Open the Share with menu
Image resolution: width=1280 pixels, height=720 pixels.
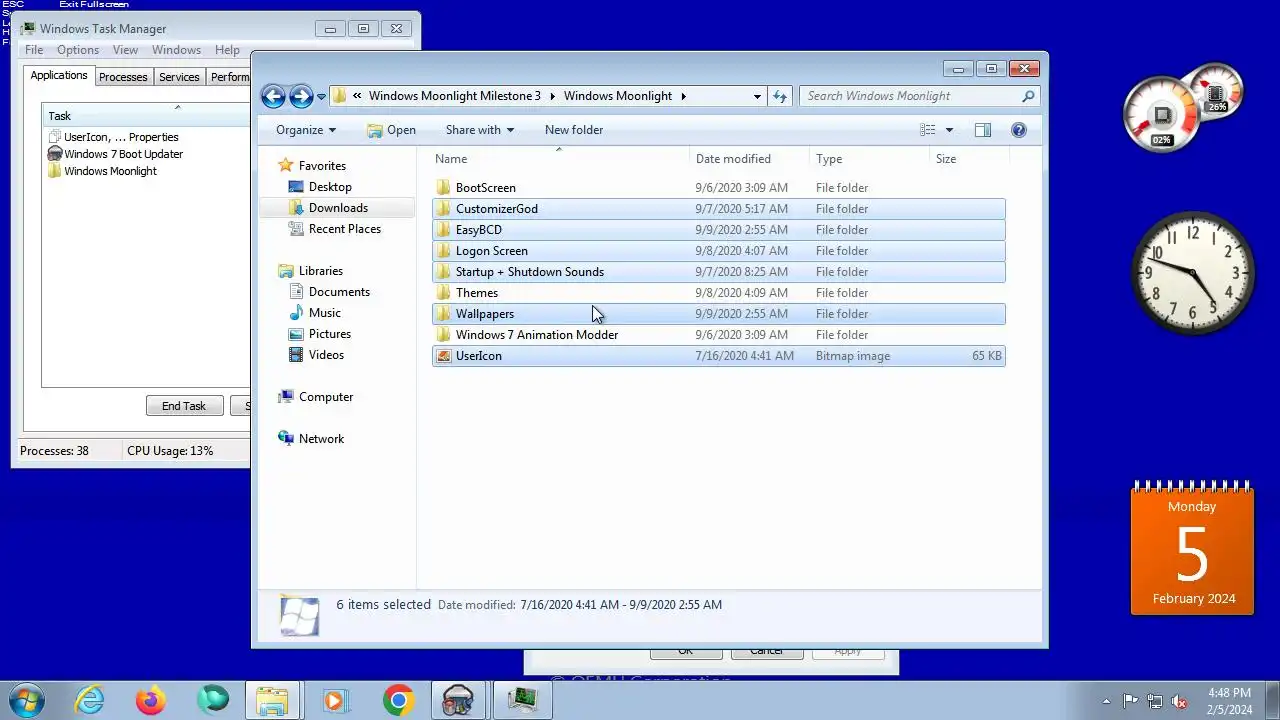(479, 130)
